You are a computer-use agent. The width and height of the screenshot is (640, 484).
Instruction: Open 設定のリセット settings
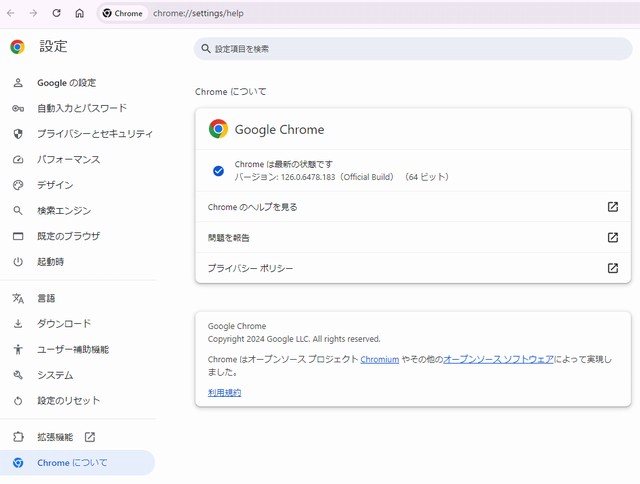(78, 400)
